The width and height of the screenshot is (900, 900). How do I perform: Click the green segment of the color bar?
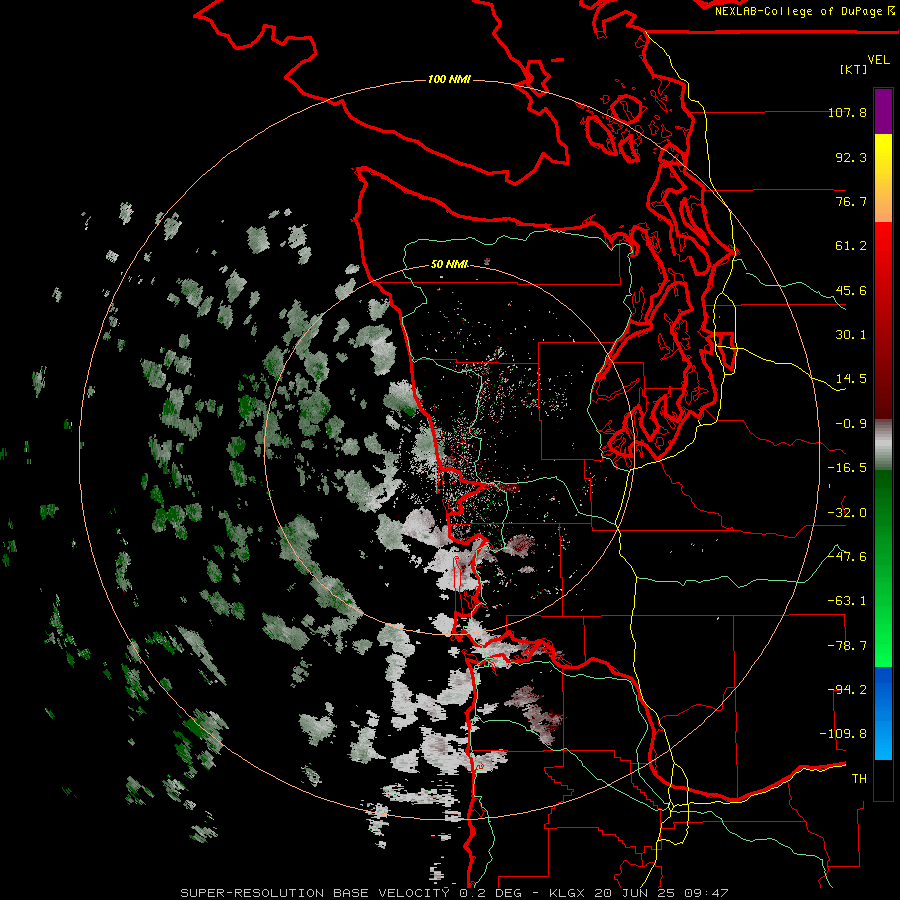883,568
